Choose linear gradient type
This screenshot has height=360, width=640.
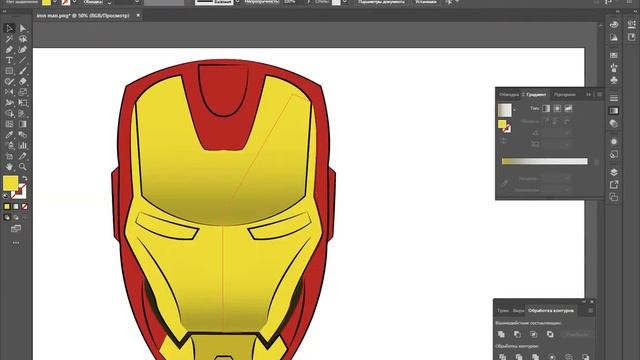546,109
